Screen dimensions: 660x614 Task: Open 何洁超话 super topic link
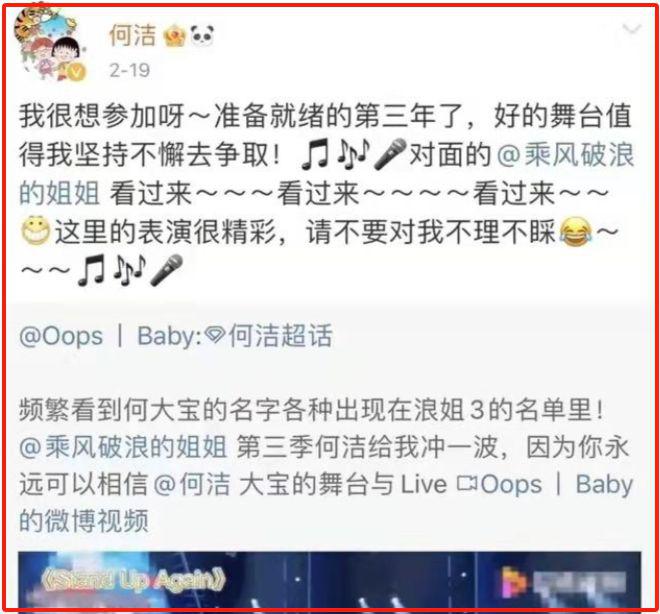pyautogui.click(x=280, y=335)
